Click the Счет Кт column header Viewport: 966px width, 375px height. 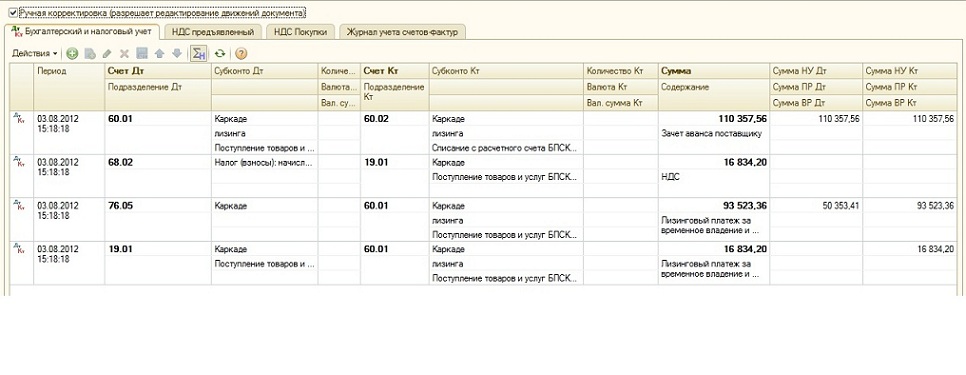pyautogui.click(x=394, y=71)
